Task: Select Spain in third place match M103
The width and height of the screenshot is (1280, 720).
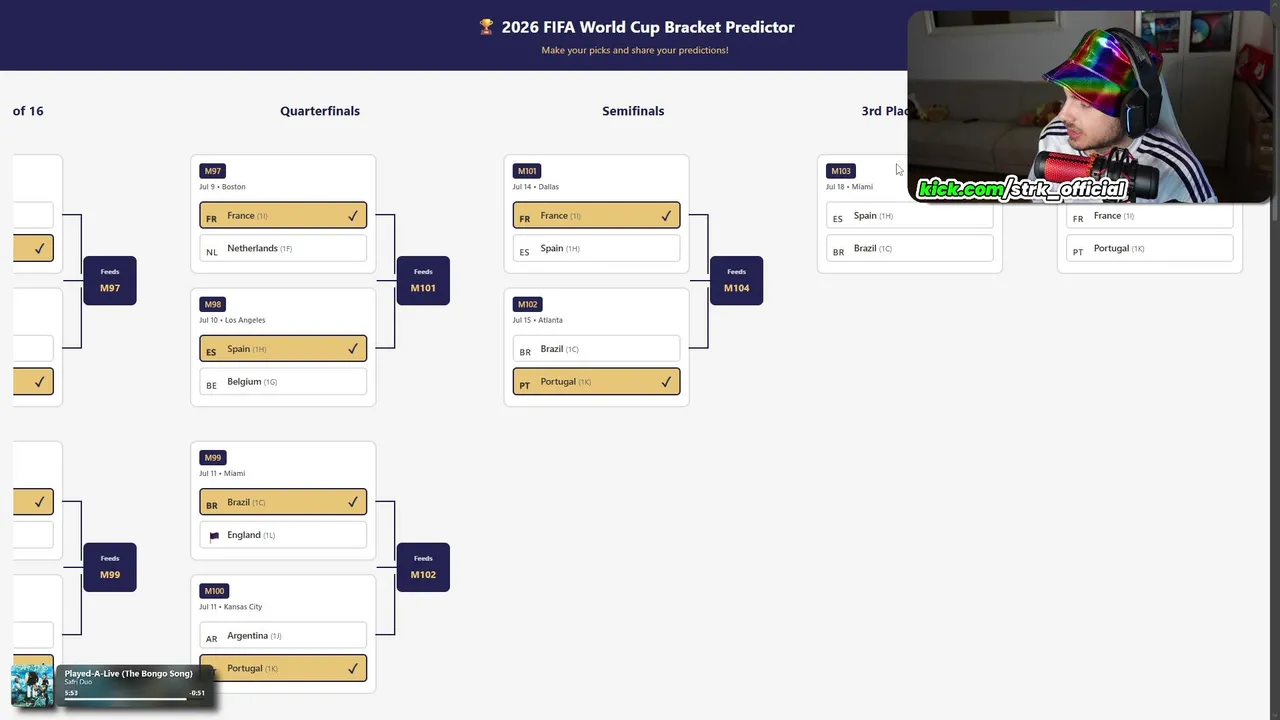Action: click(909, 216)
